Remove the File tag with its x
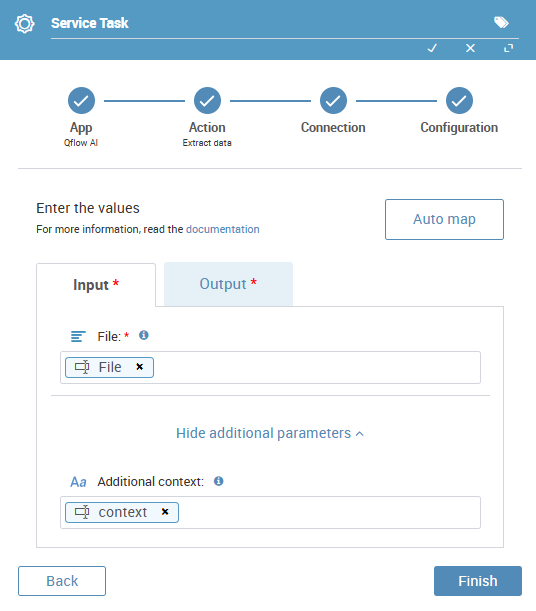This screenshot has width=536, height=611. pyautogui.click(x=139, y=367)
